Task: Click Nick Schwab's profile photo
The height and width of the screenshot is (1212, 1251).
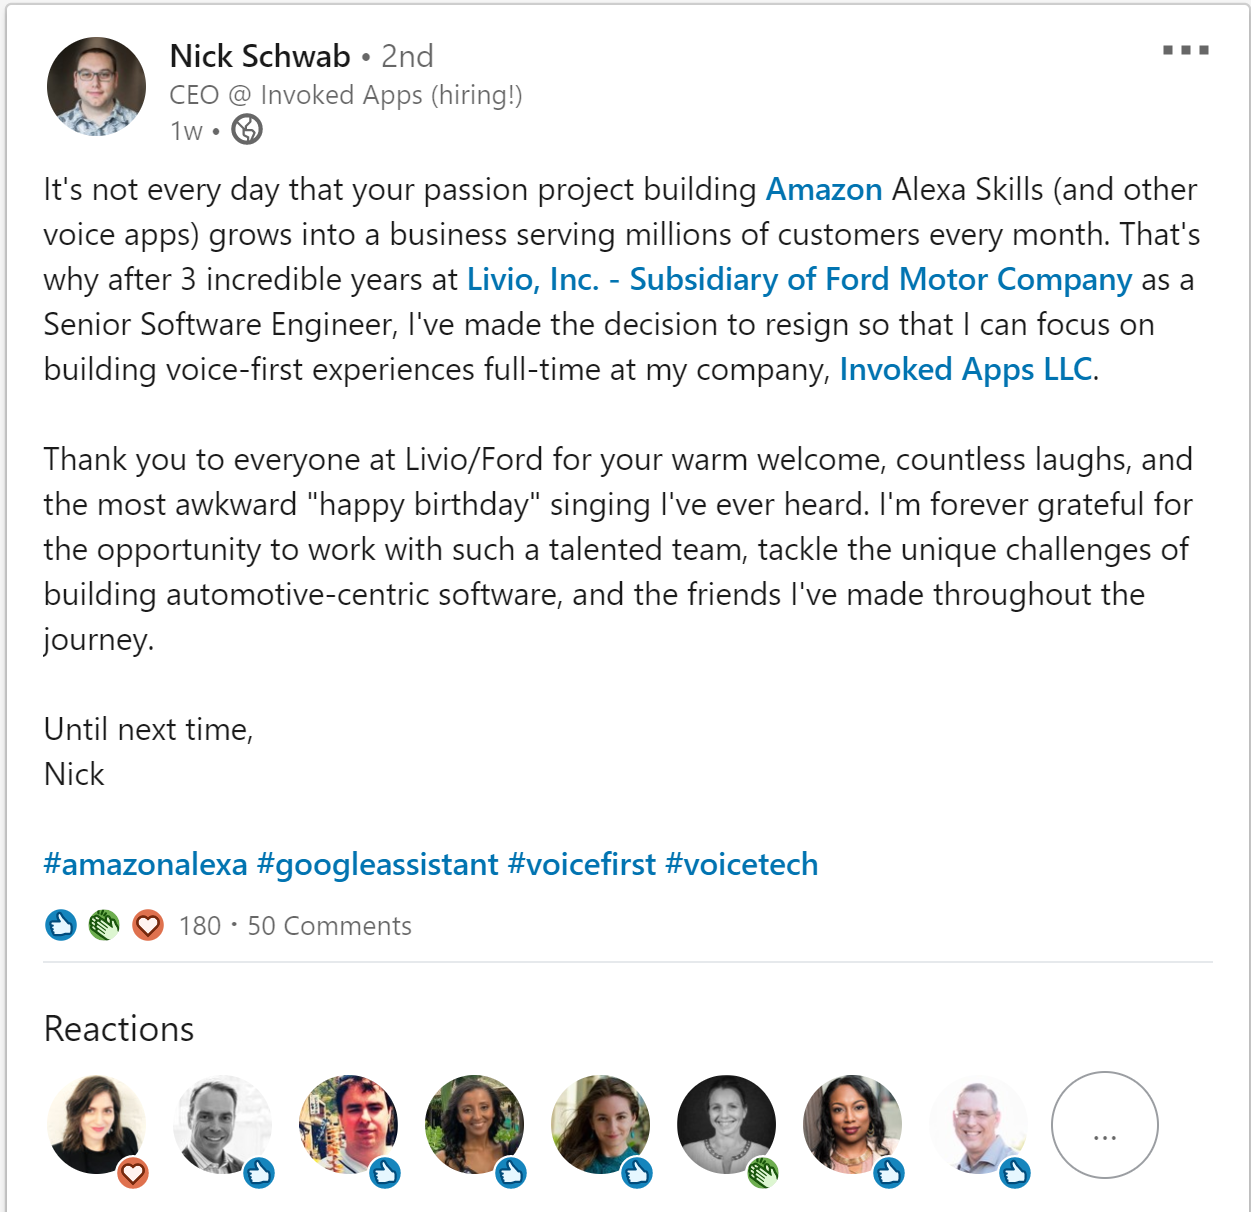Action: tap(96, 87)
